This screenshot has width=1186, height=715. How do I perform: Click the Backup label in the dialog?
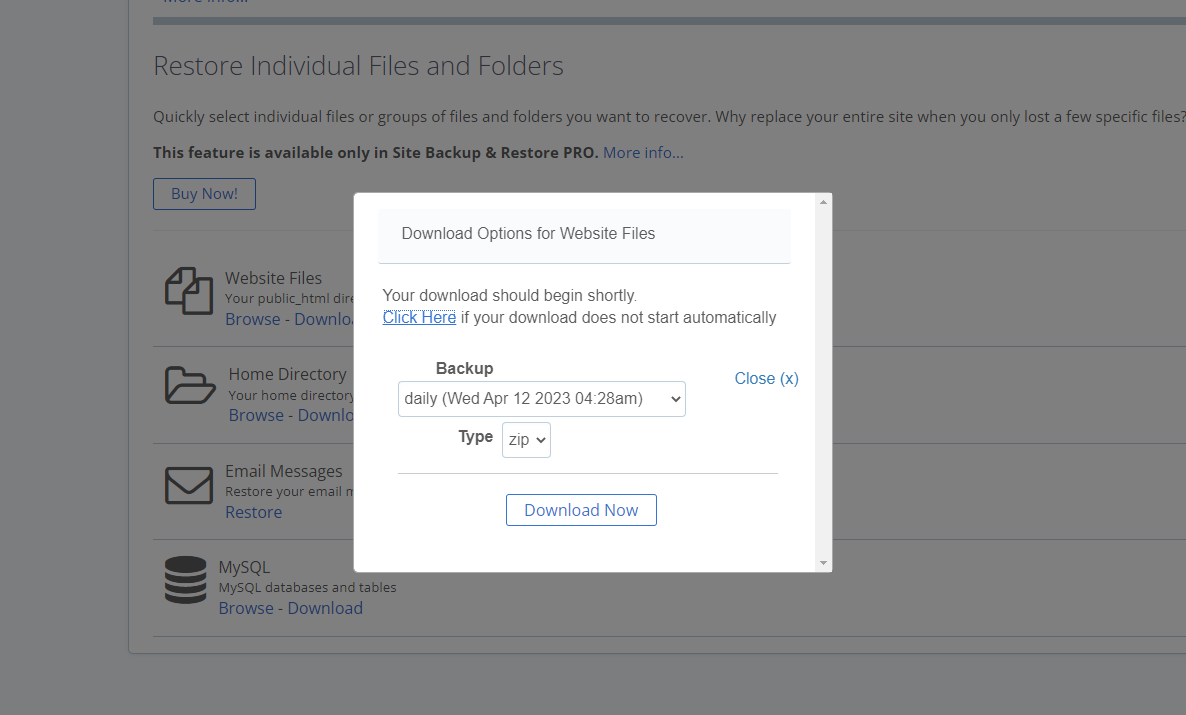coord(464,368)
